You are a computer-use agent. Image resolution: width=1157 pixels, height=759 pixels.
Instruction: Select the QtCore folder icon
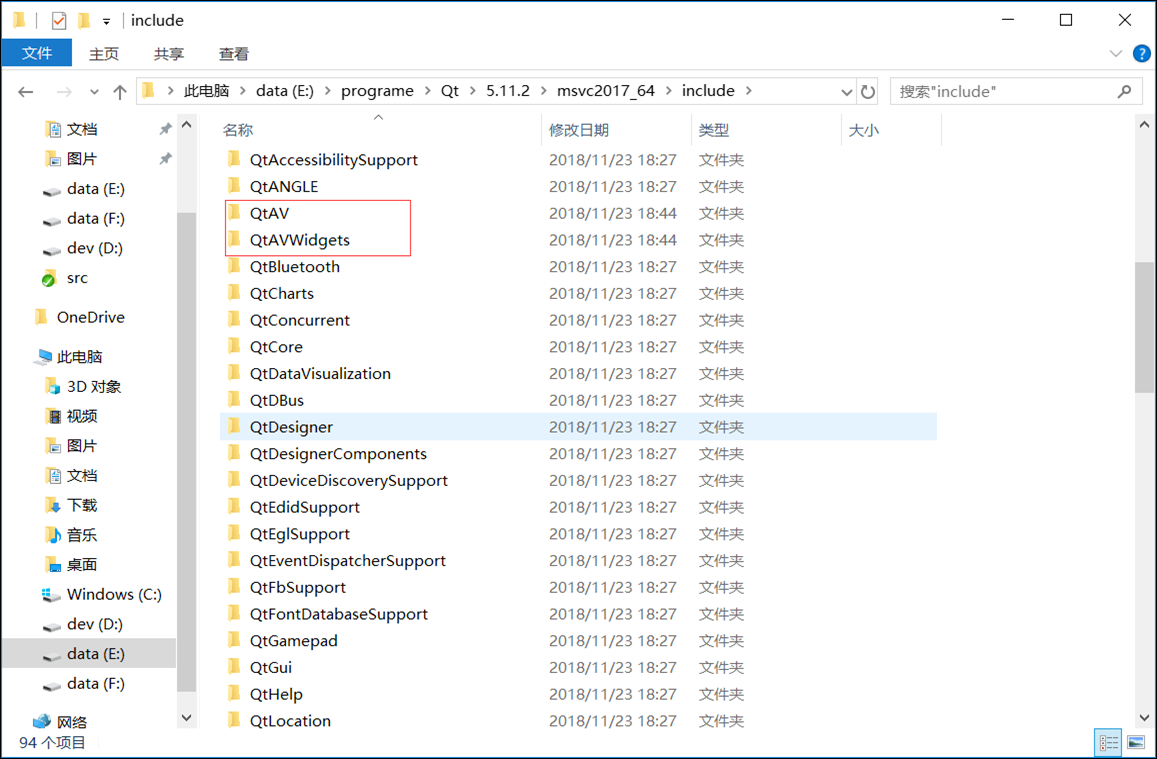click(x=234, y=347)
